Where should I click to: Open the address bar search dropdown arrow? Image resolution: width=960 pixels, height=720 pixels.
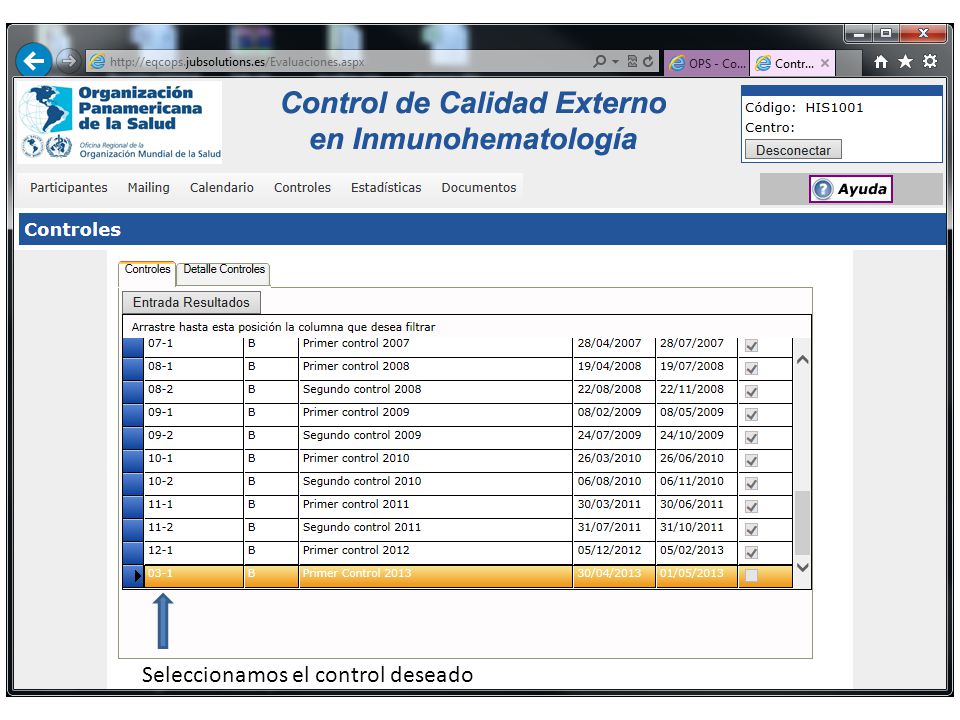click(x=615, y=61)
